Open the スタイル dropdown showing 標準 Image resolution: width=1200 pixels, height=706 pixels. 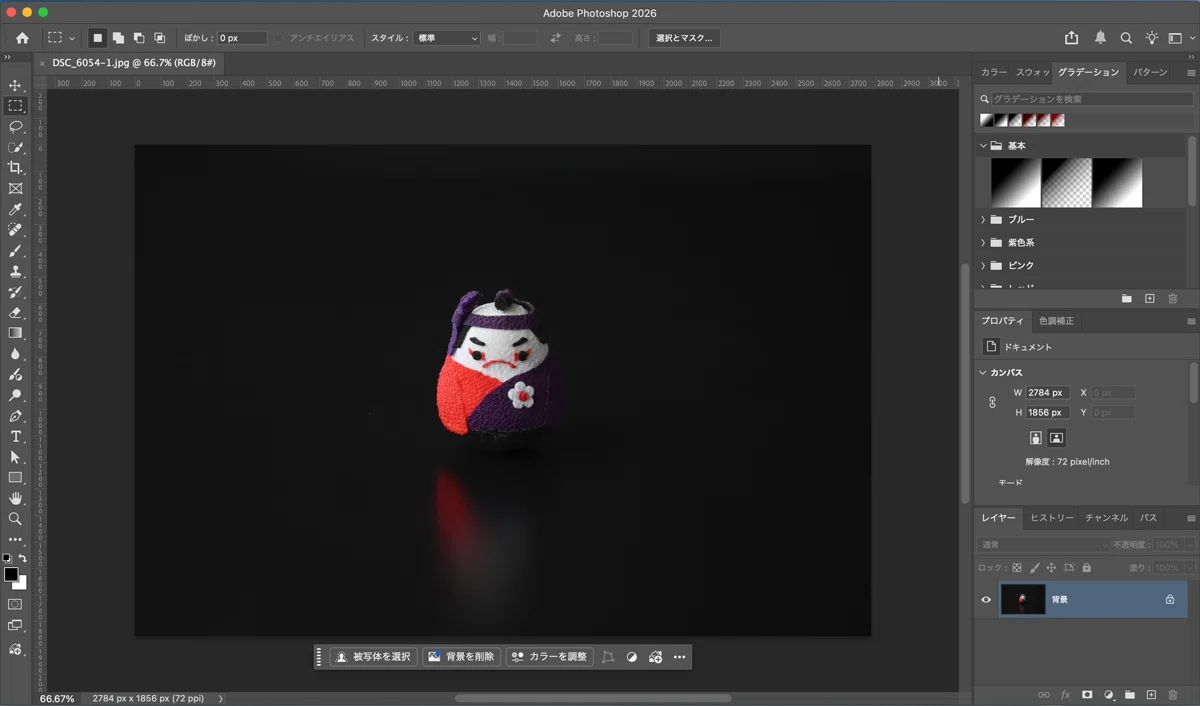447,38
